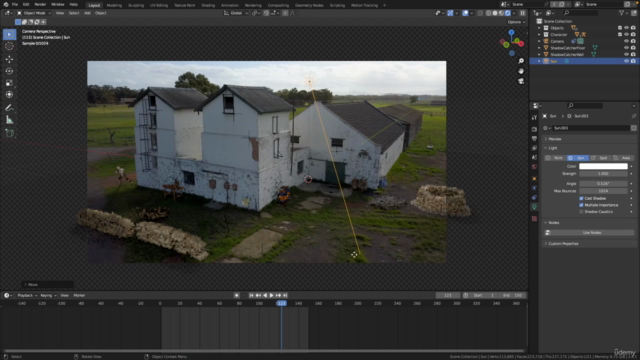
Task: Click the Strength value field
Action: click(603, 174)
